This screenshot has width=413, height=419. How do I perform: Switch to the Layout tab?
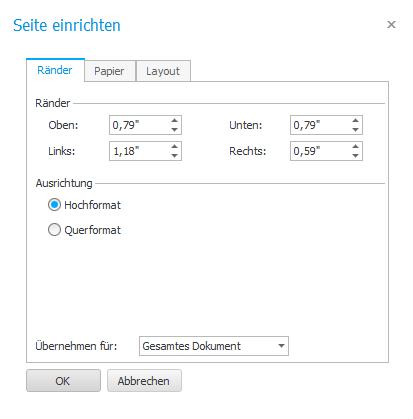163,71
